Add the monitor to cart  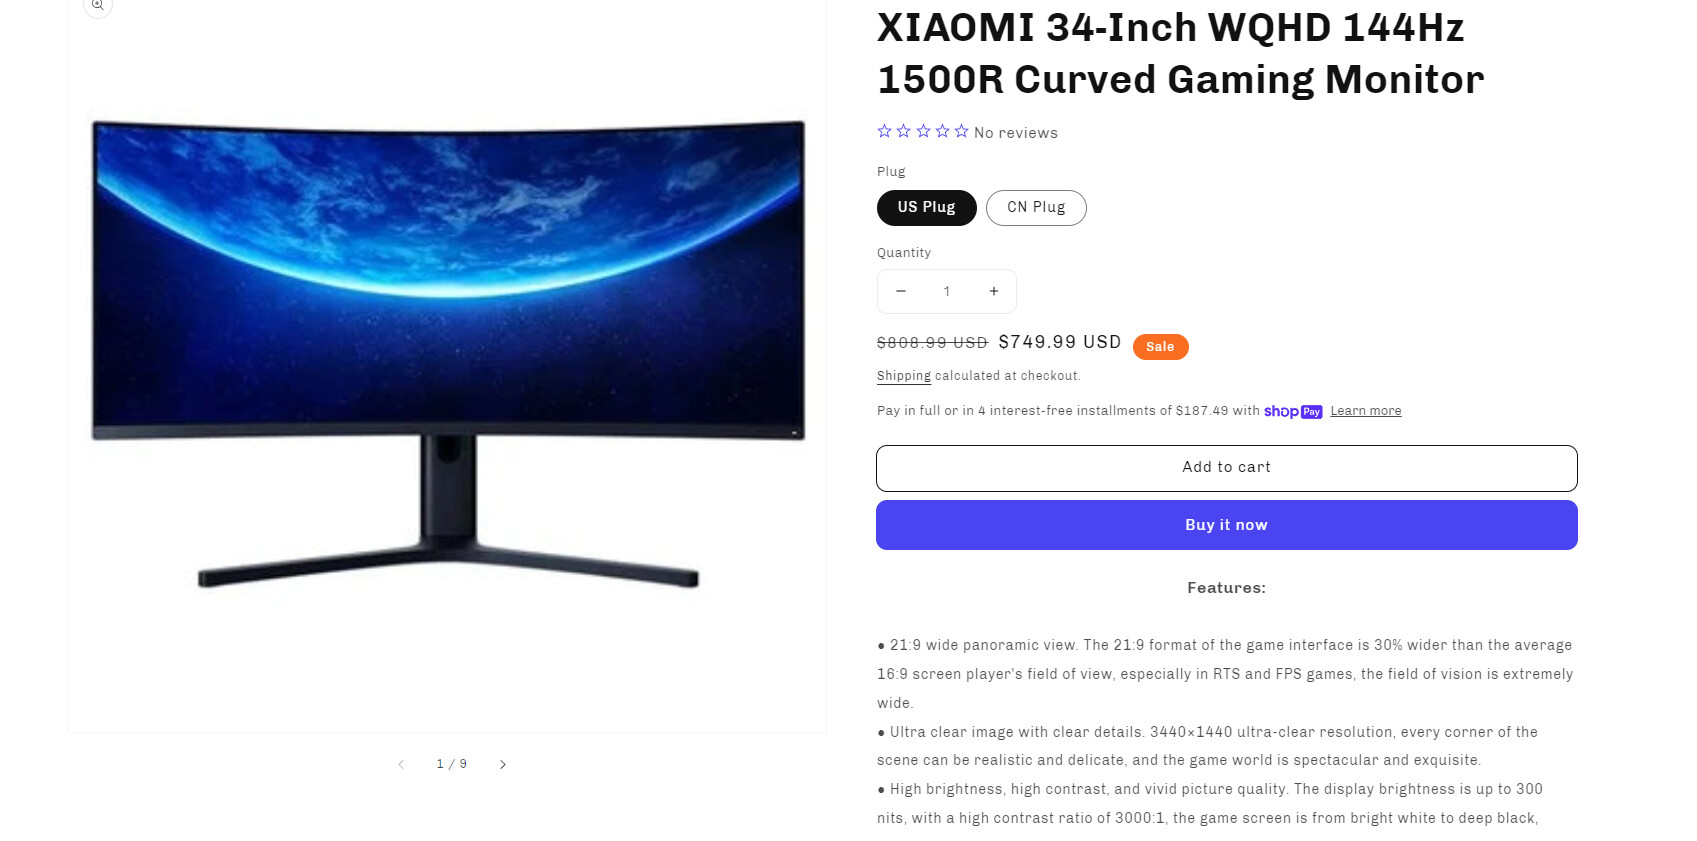(x=1226, y=468)
